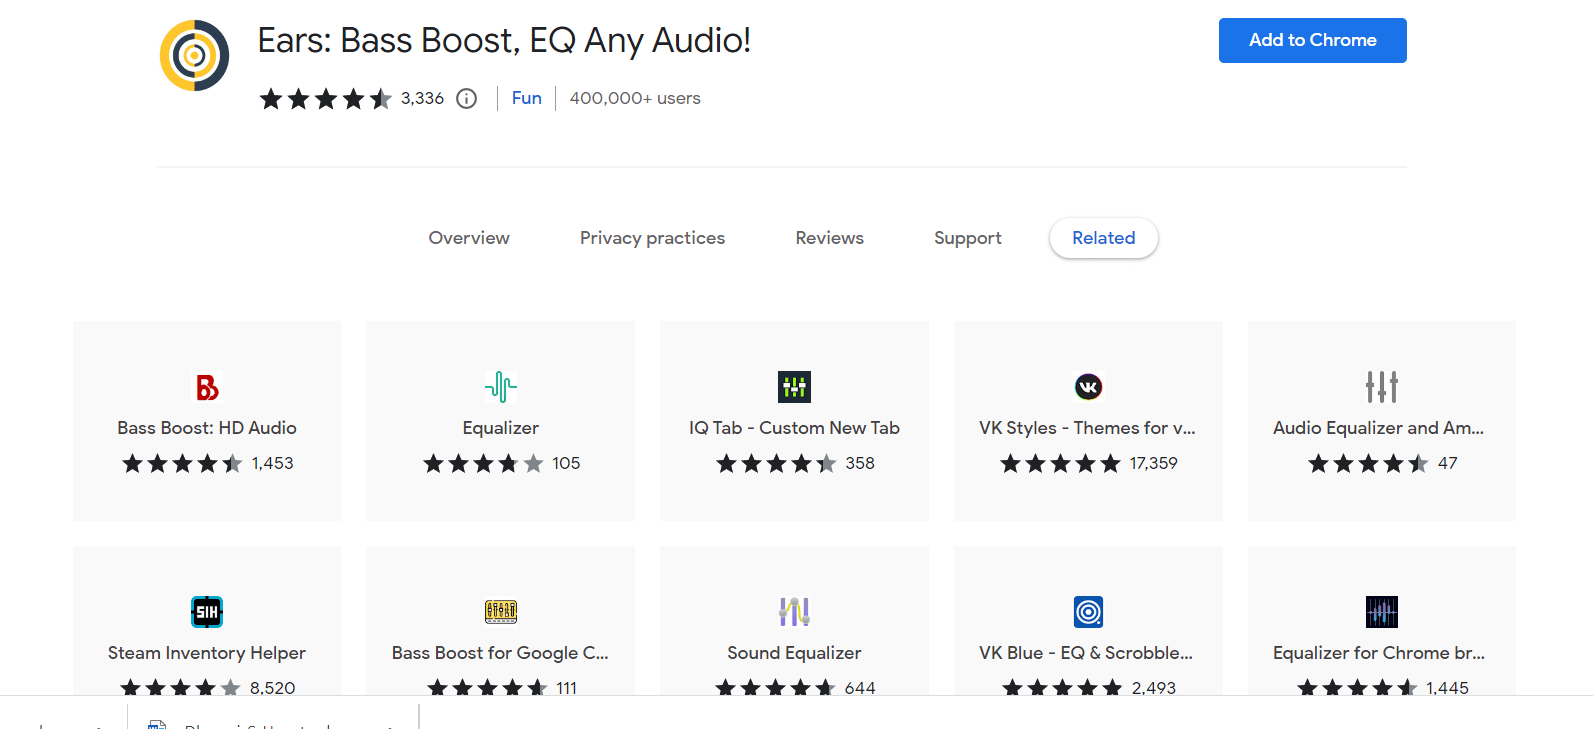This screenshot has width=1593, height=729.
Task: Click the Sound Equalizer icon
Action: coord(794,612)
